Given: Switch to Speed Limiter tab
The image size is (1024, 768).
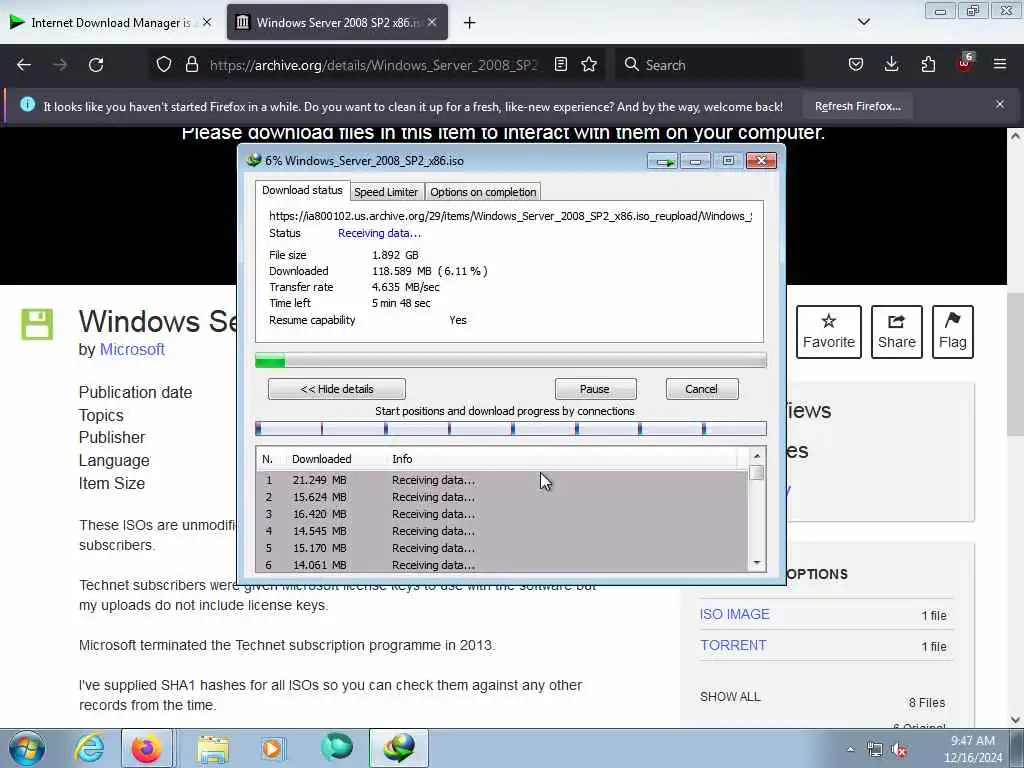Looking at the screenshot, I should click(x=386, y=192).
